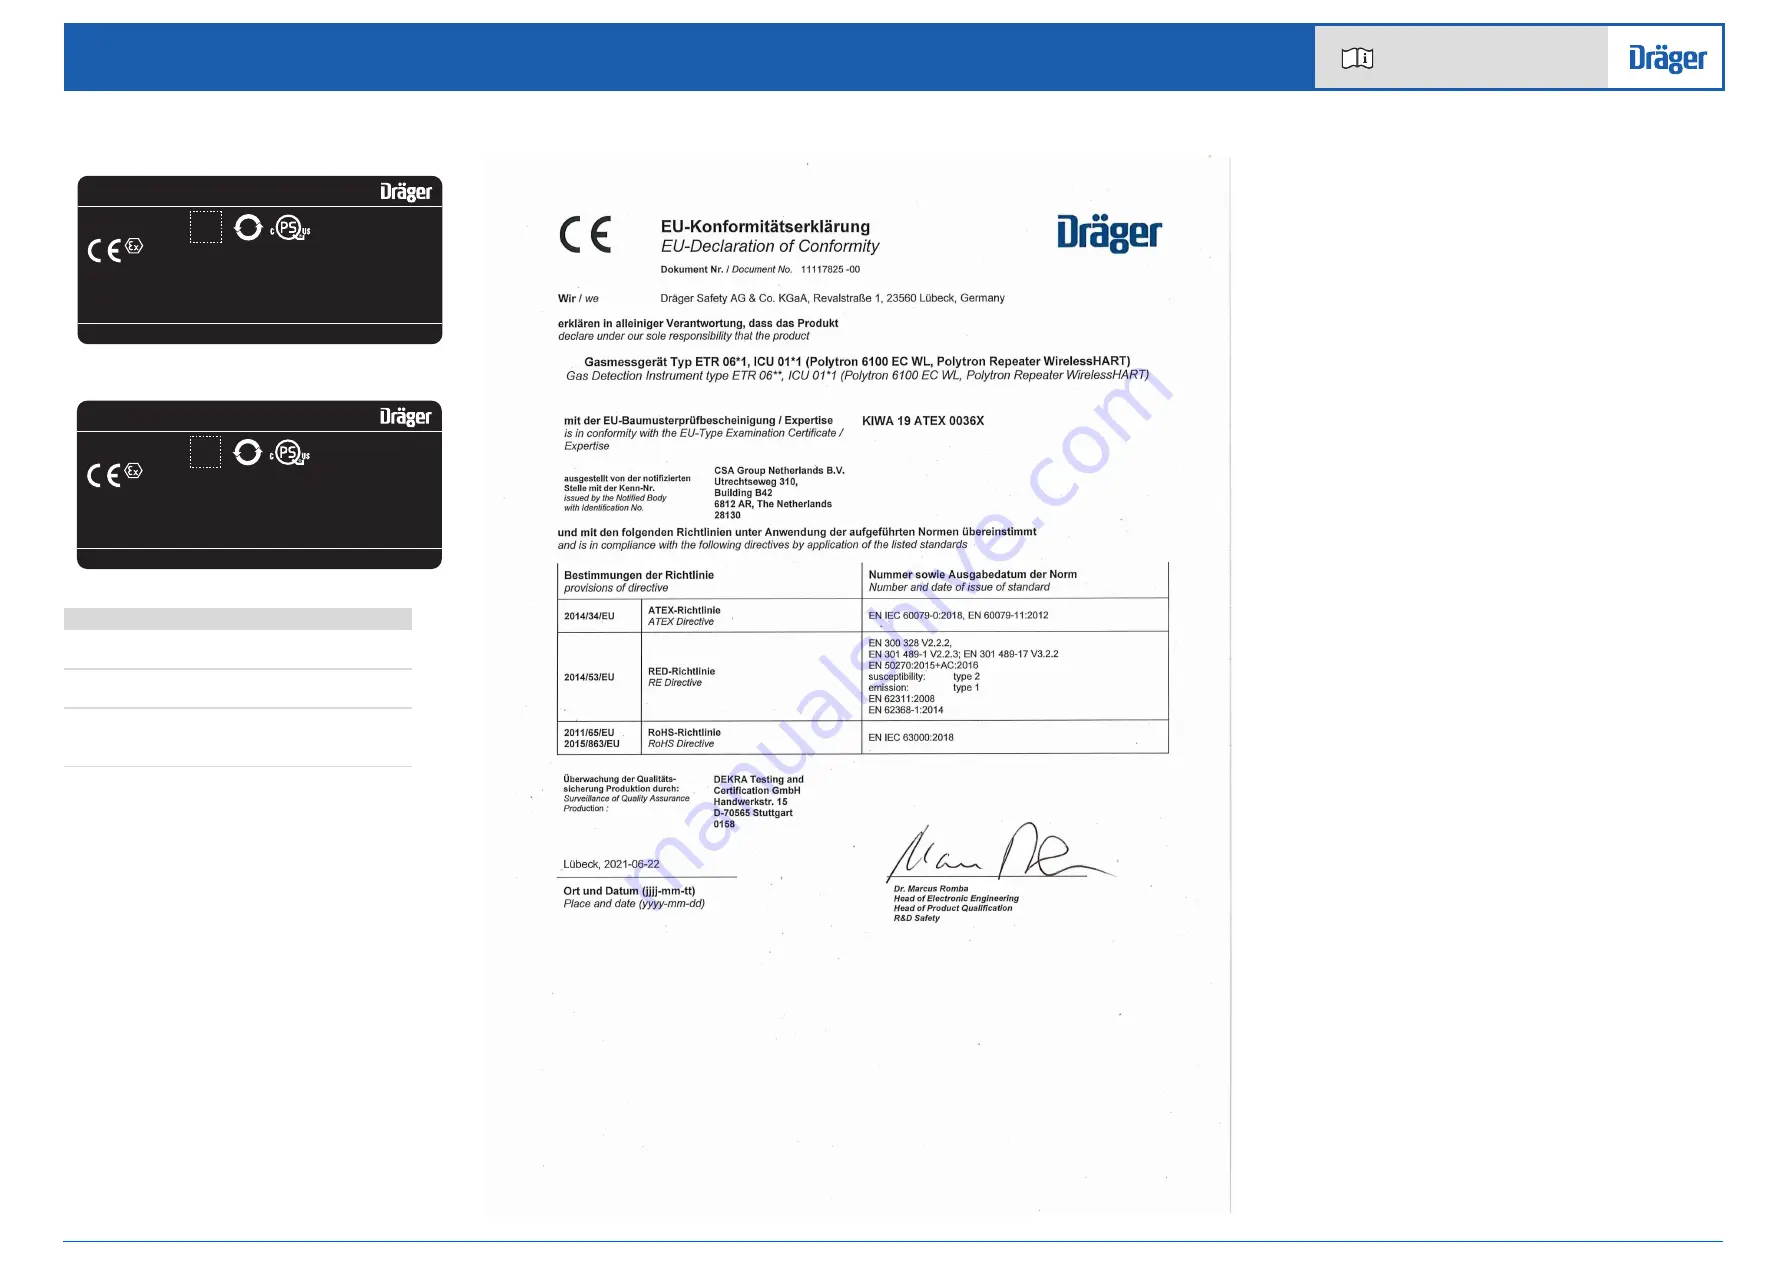This screenshot has height=1263, width=1787.
Task: Click the manual book info icon in header
Action: (1357, 58)
